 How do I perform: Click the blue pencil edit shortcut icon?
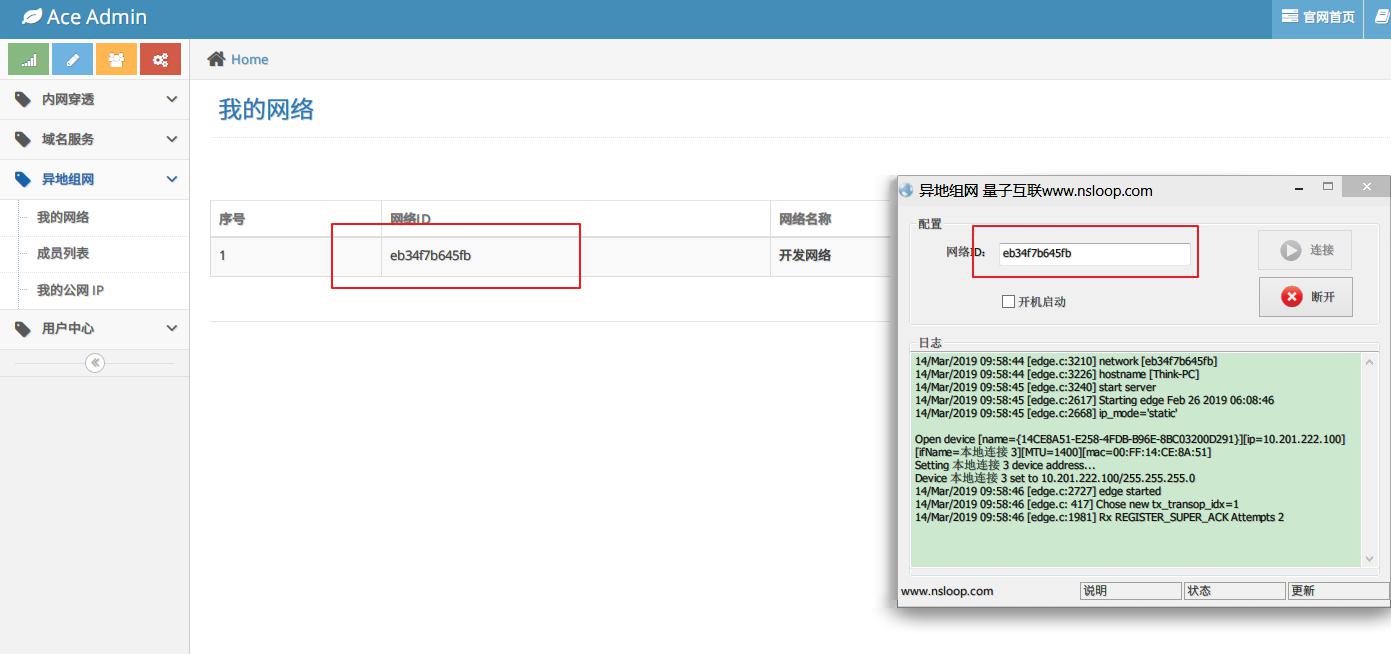[x=72, y=60]
